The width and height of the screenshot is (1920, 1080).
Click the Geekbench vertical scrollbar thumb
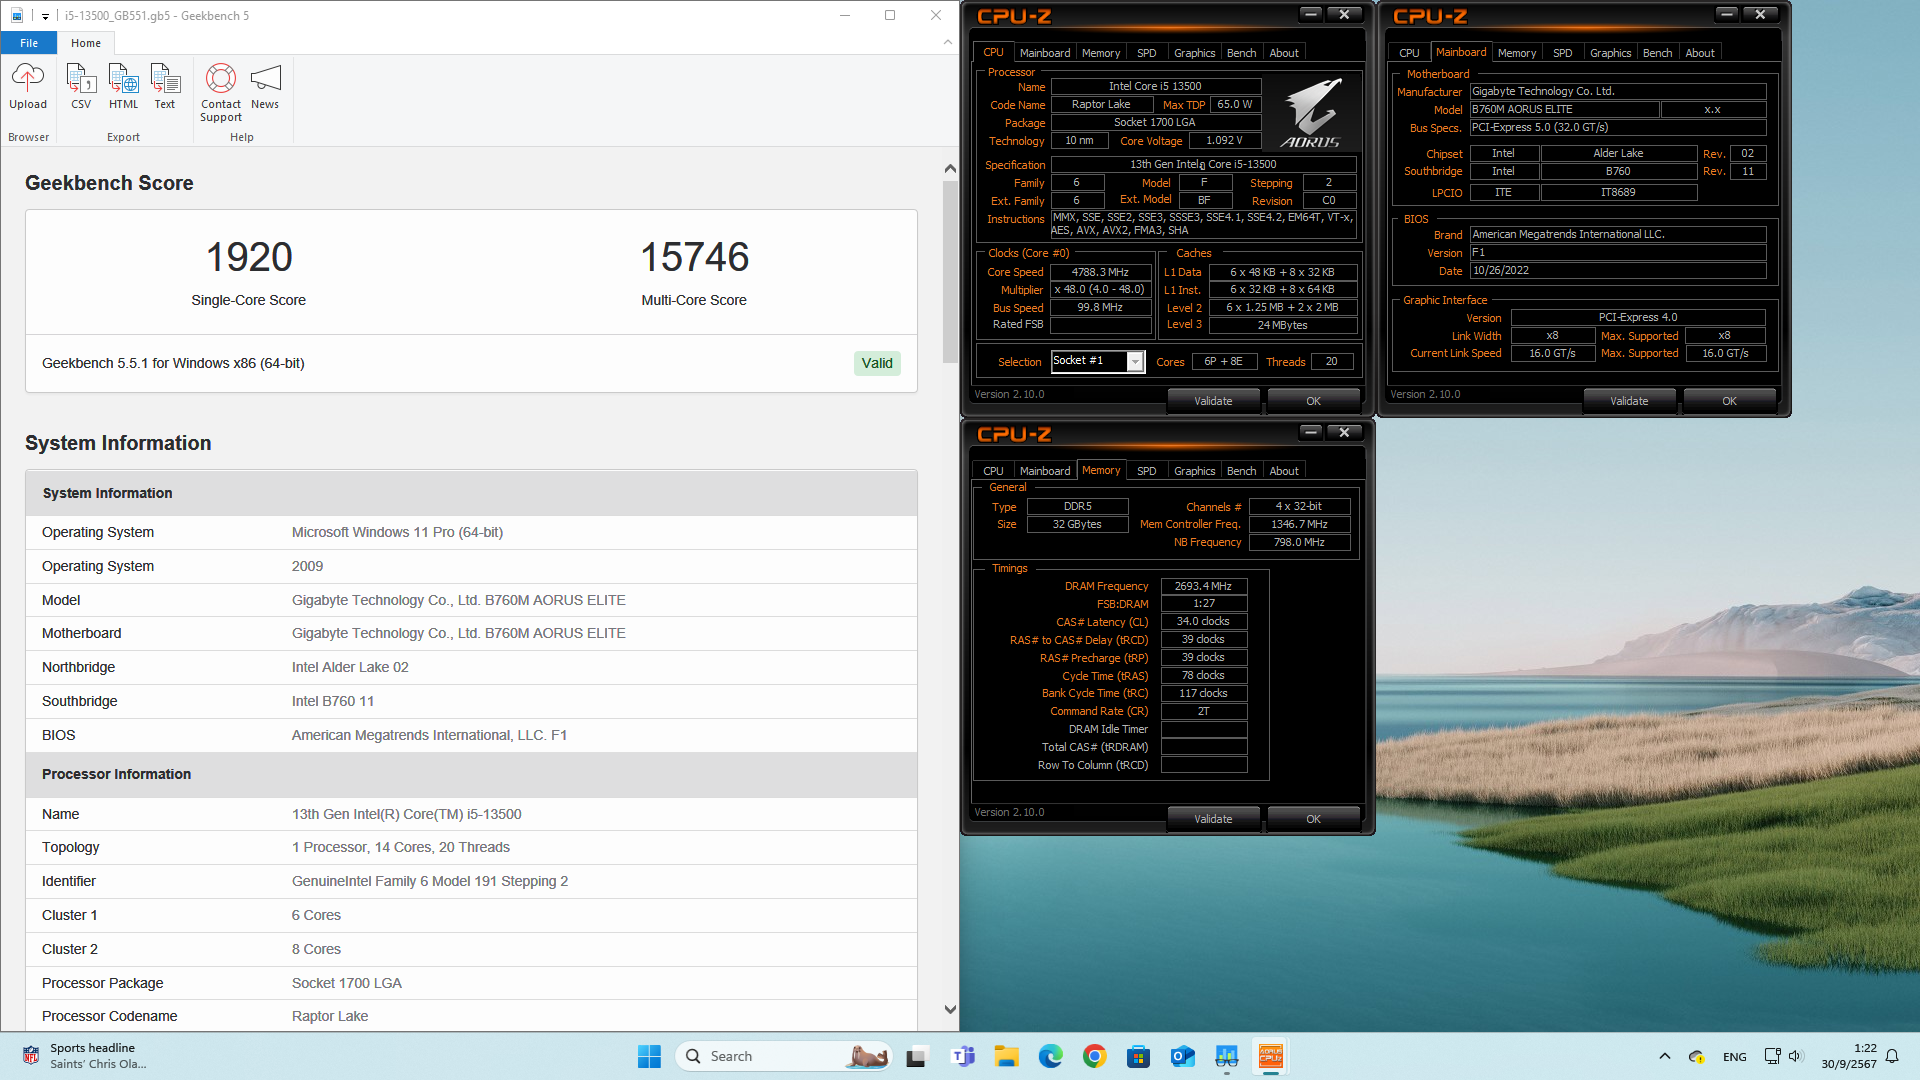[950, 271]
